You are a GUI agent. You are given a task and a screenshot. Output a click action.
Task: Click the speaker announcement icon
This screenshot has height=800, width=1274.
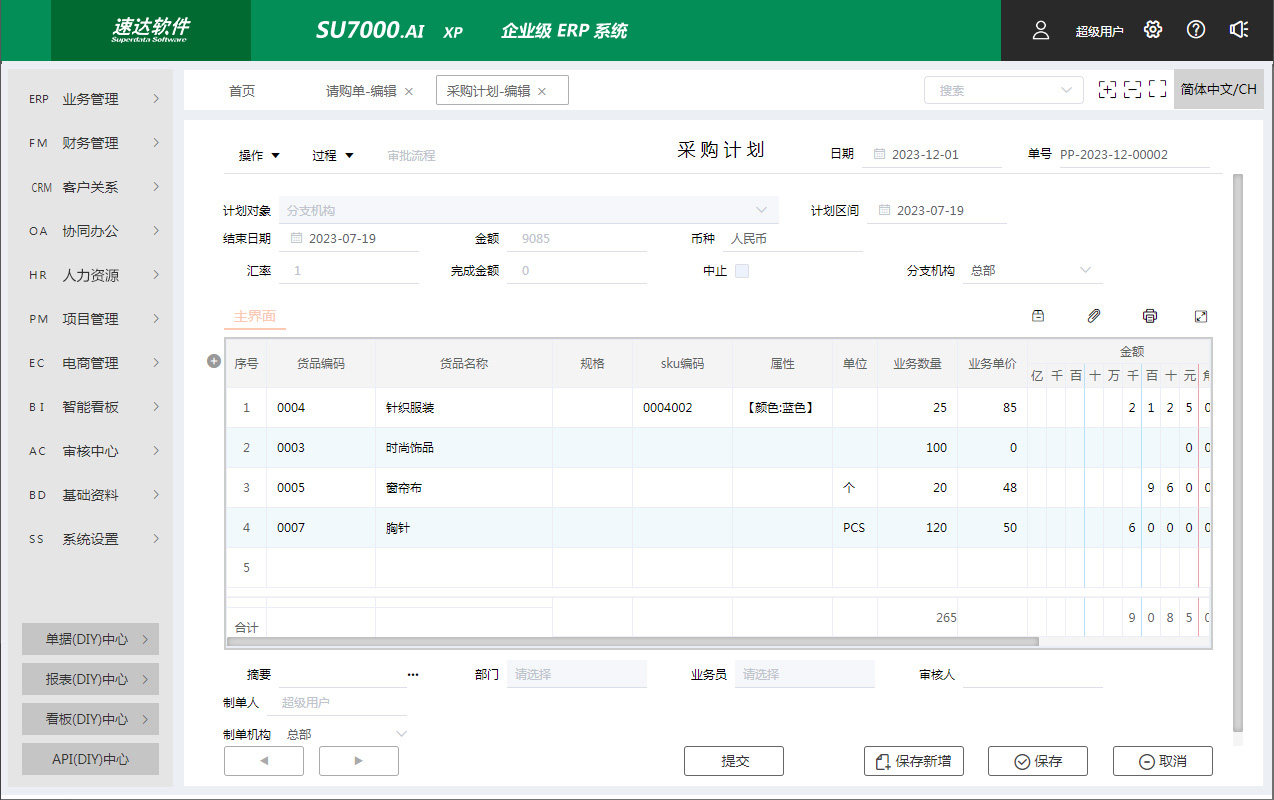click(1239, 30)
